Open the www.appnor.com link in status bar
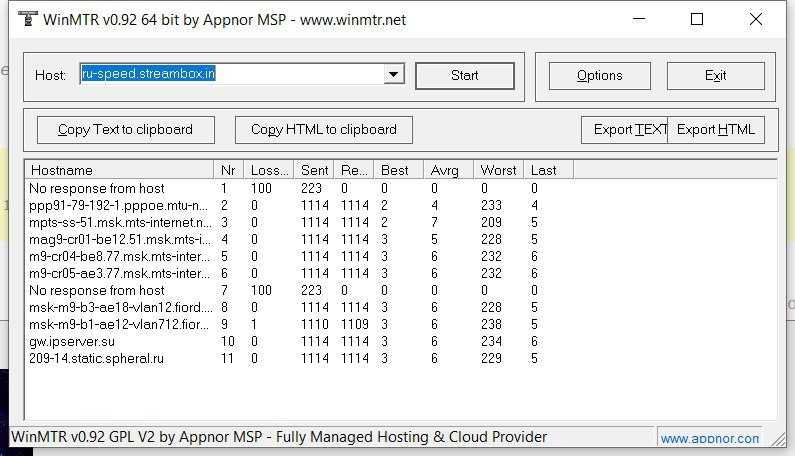The height and width of the screenshot is (456, 795). click(x=709, y=438)
